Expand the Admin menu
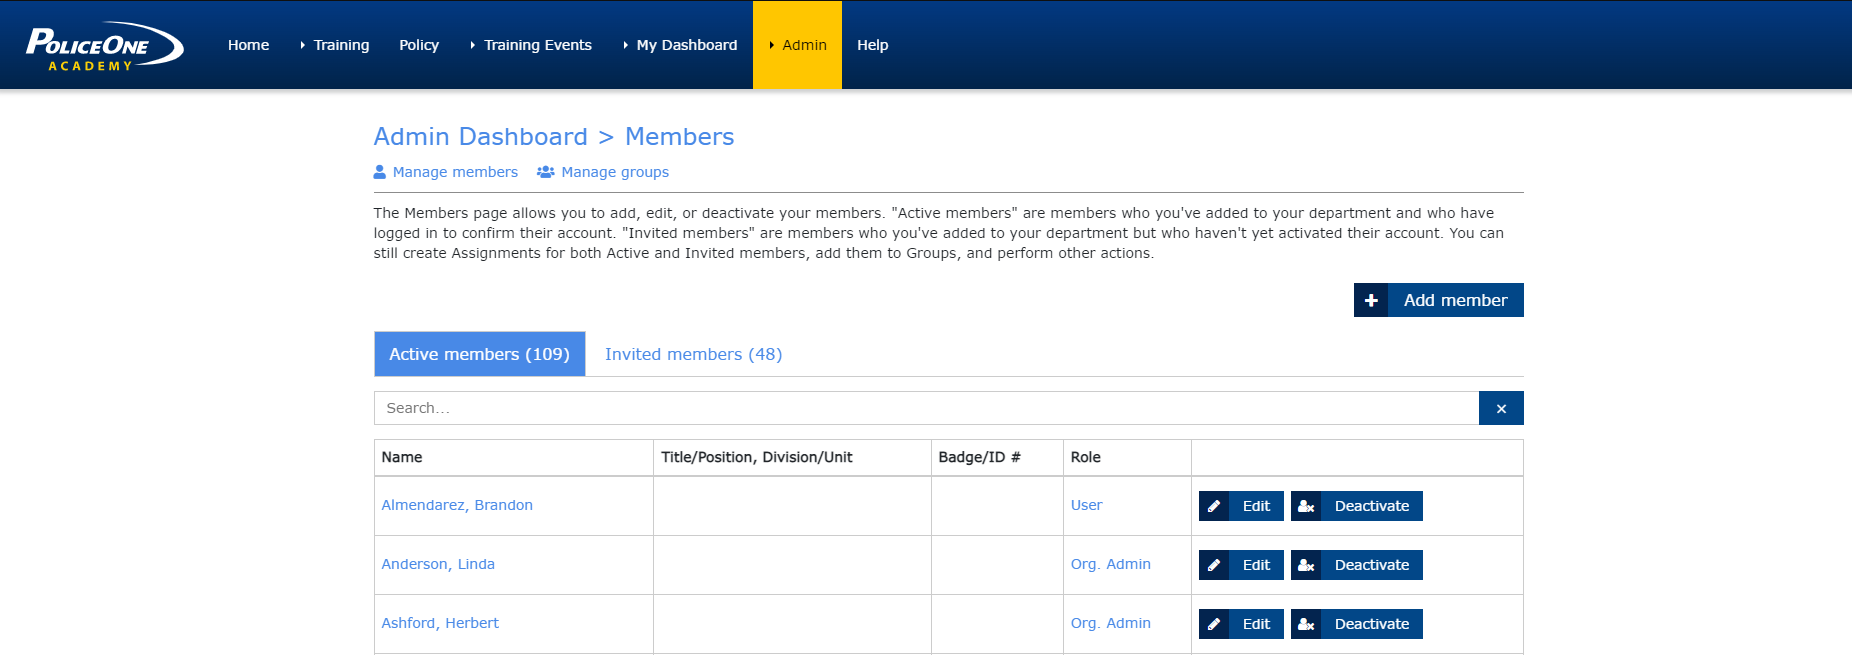 pos(797,45)
